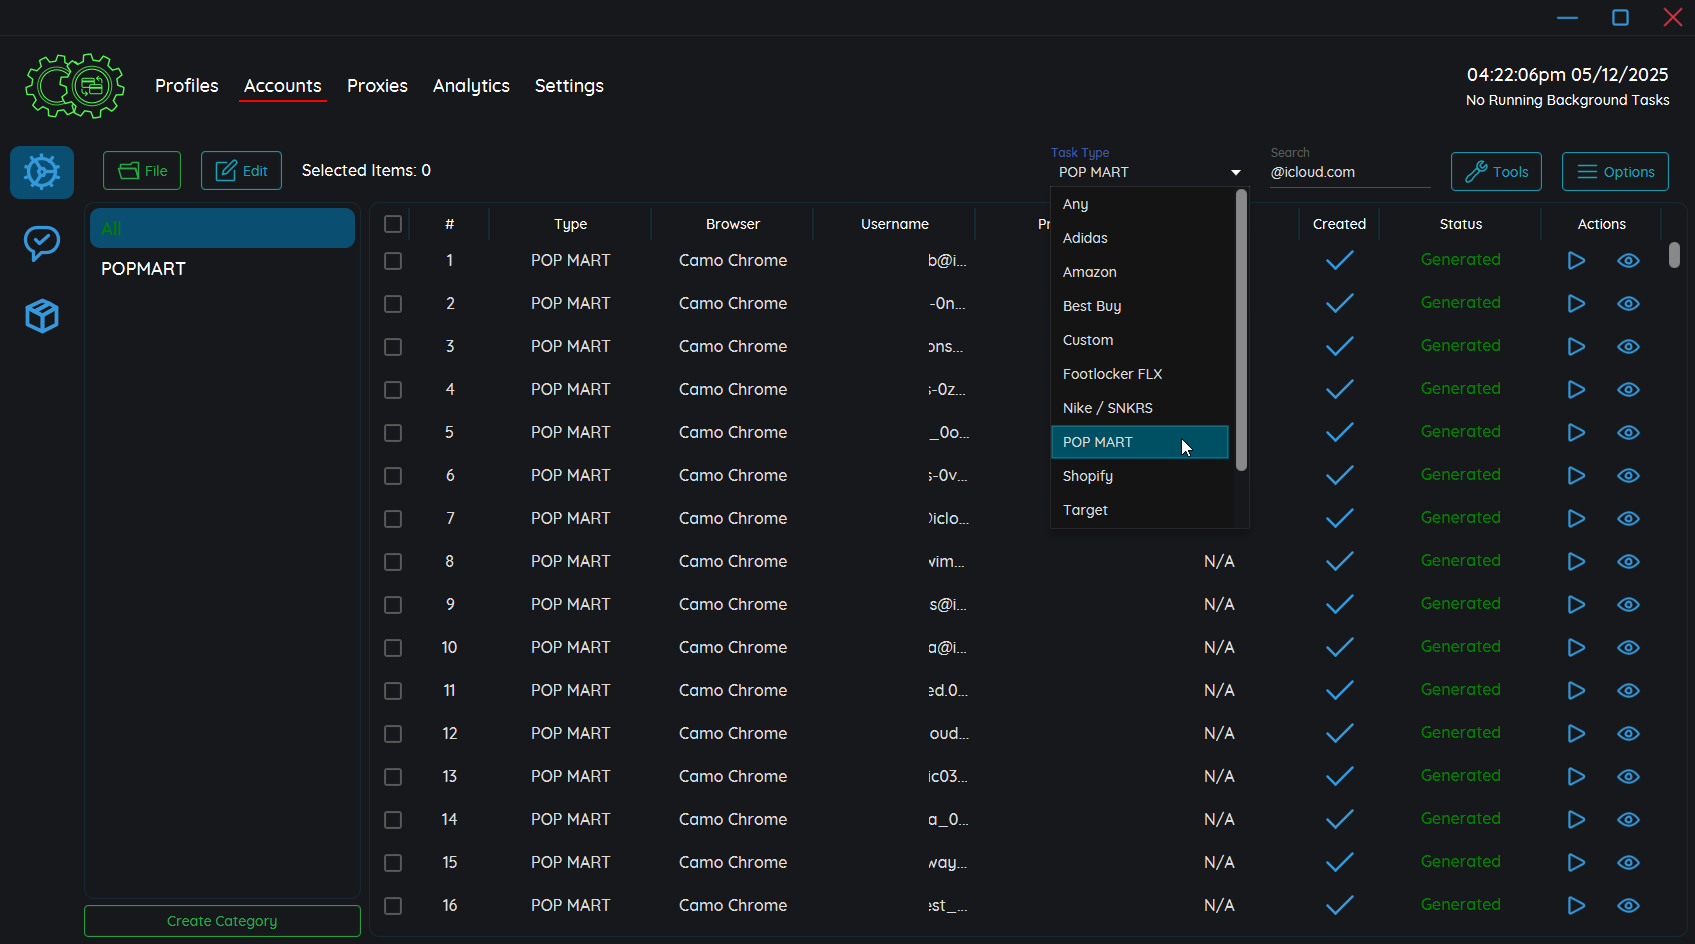Select Adidas from Task Type list
The width and height of the screenshot is (1695, 944).
1140,238
